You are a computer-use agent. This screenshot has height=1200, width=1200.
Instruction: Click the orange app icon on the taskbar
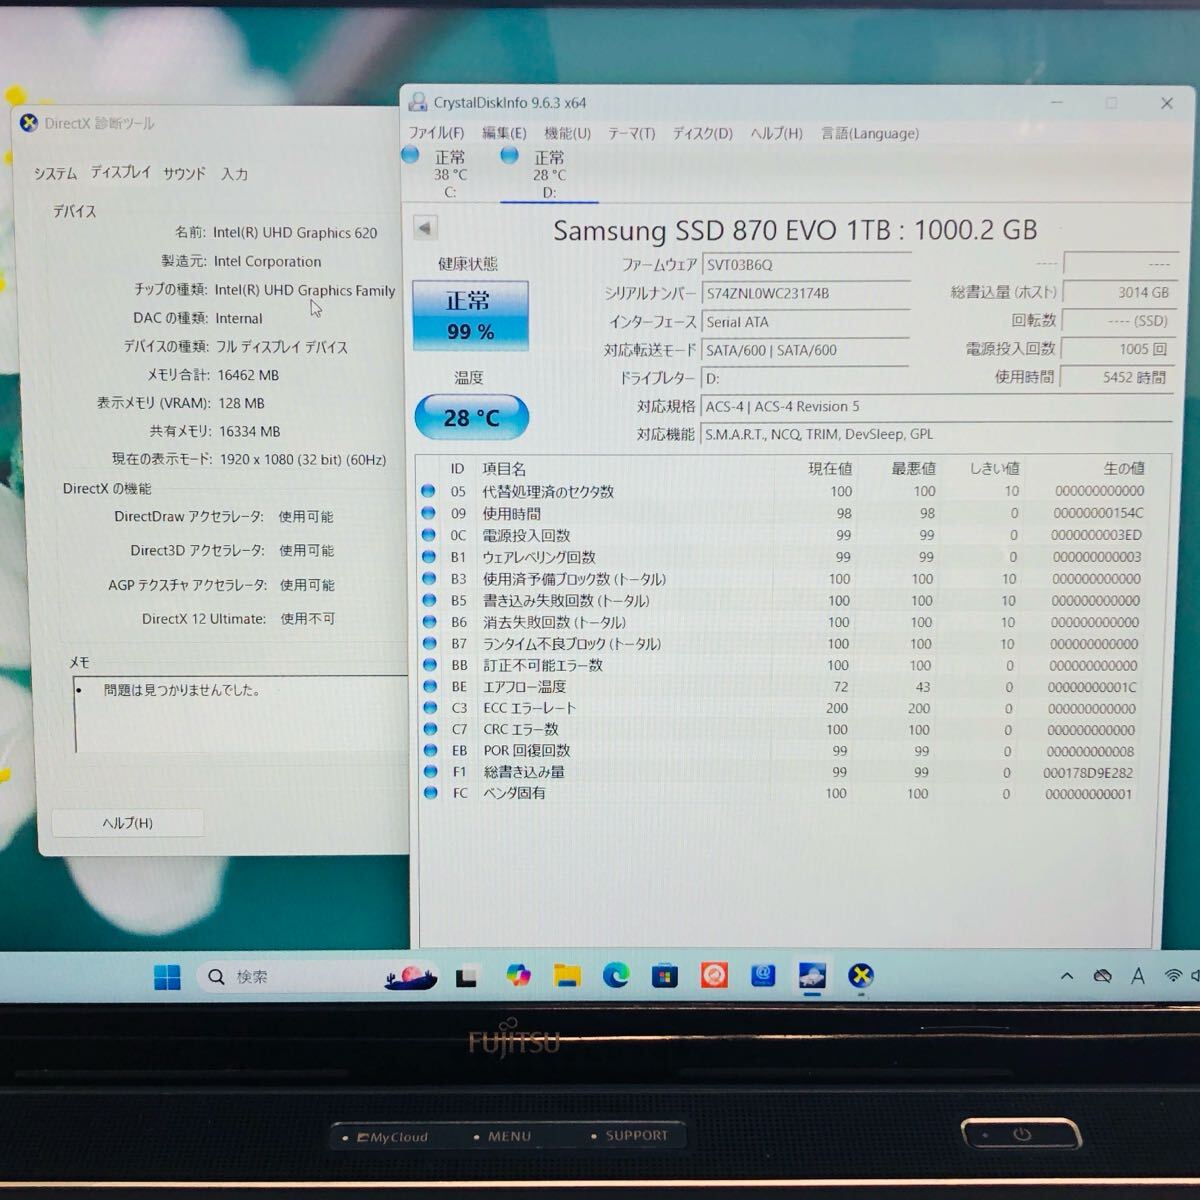pyautogui.click(x=714, y=976)
